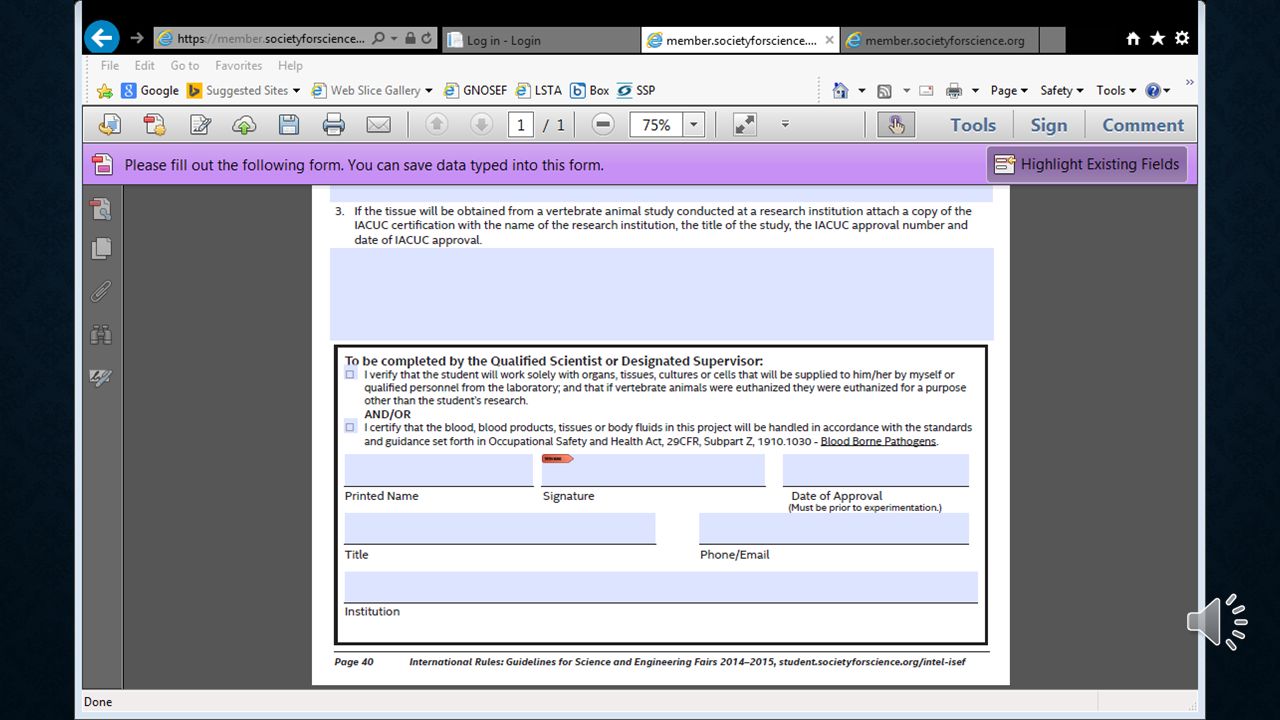Open the GNOSEF favorites link
Screen dimensions: 1280x720
coord(476,90)
